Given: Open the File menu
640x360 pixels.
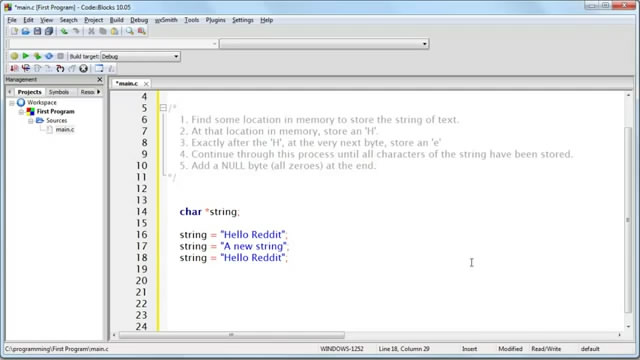Looking at the screenshot, I should (x=12, y=20).
